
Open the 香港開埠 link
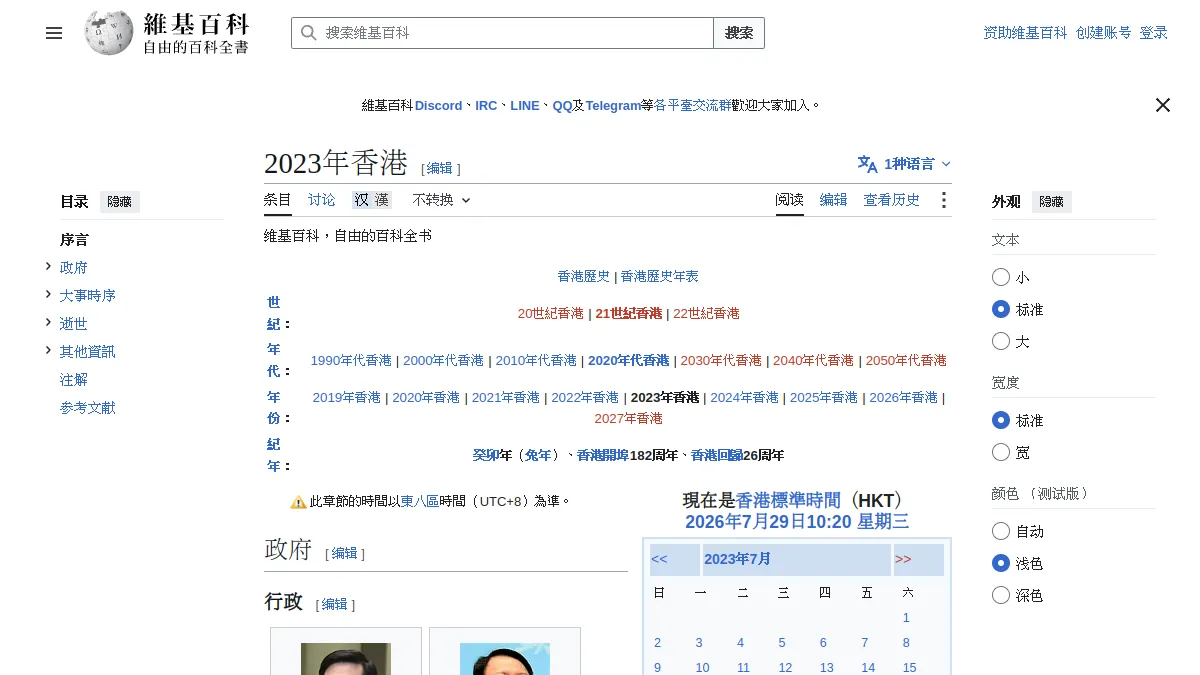(x=603, y=455)
